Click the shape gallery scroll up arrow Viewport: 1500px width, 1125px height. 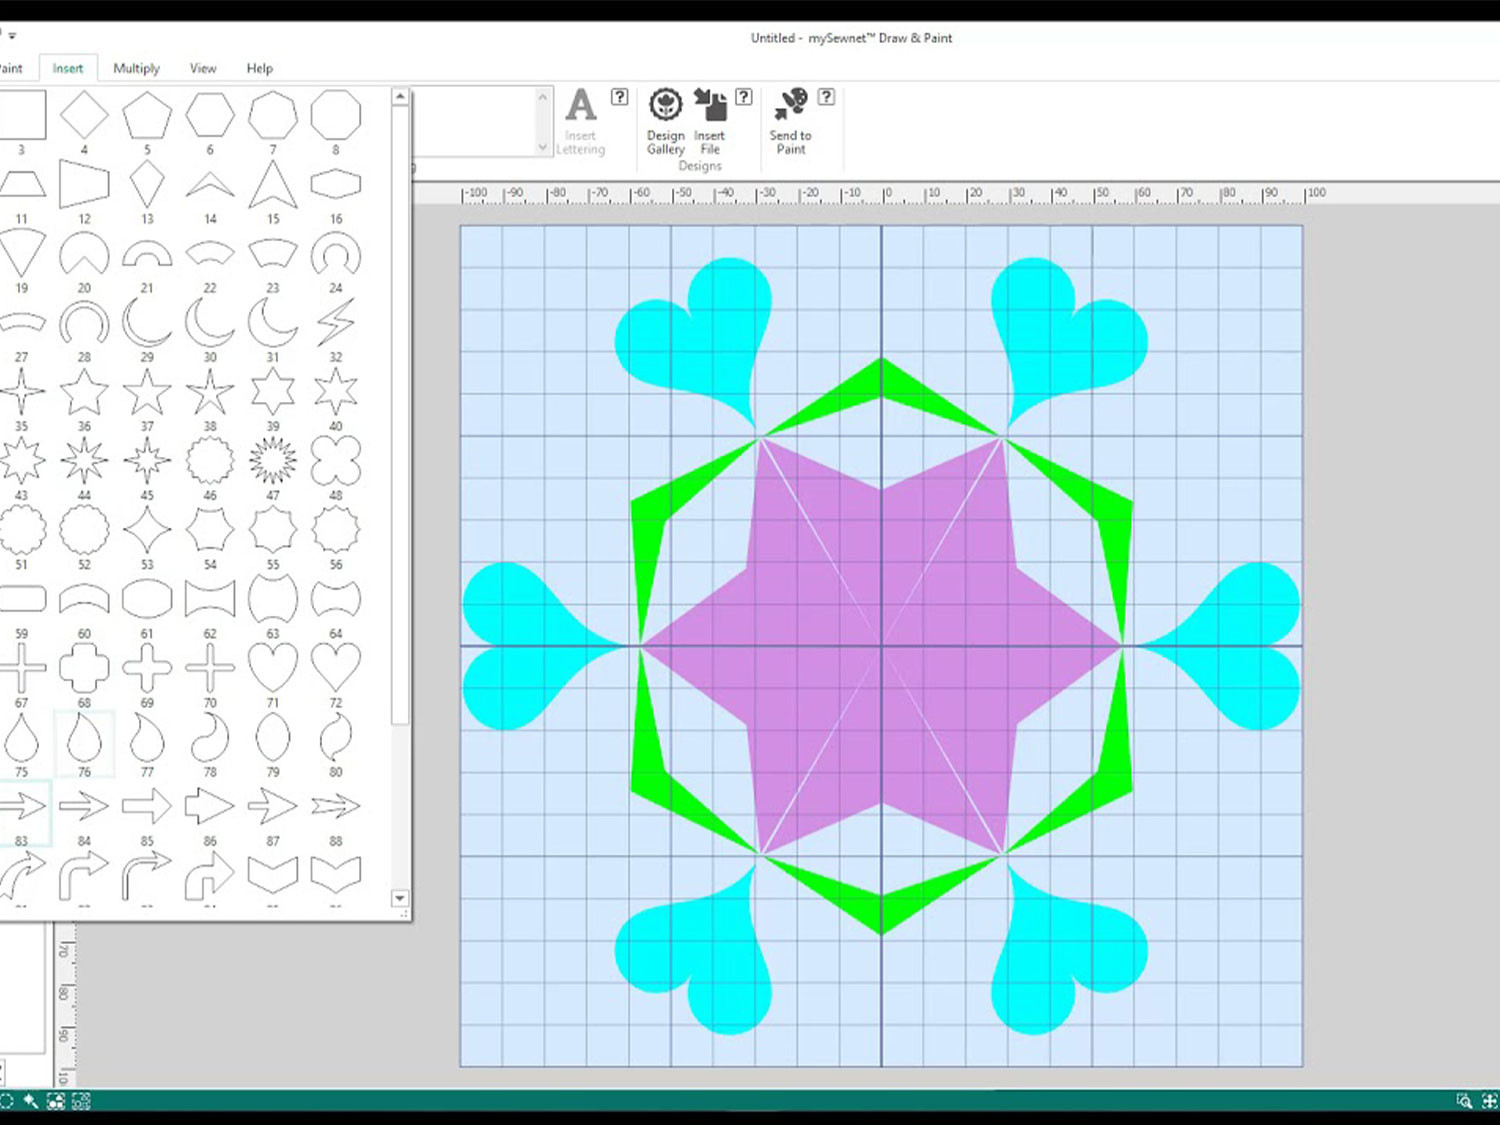pyautogui.click(x=400, y=97)
